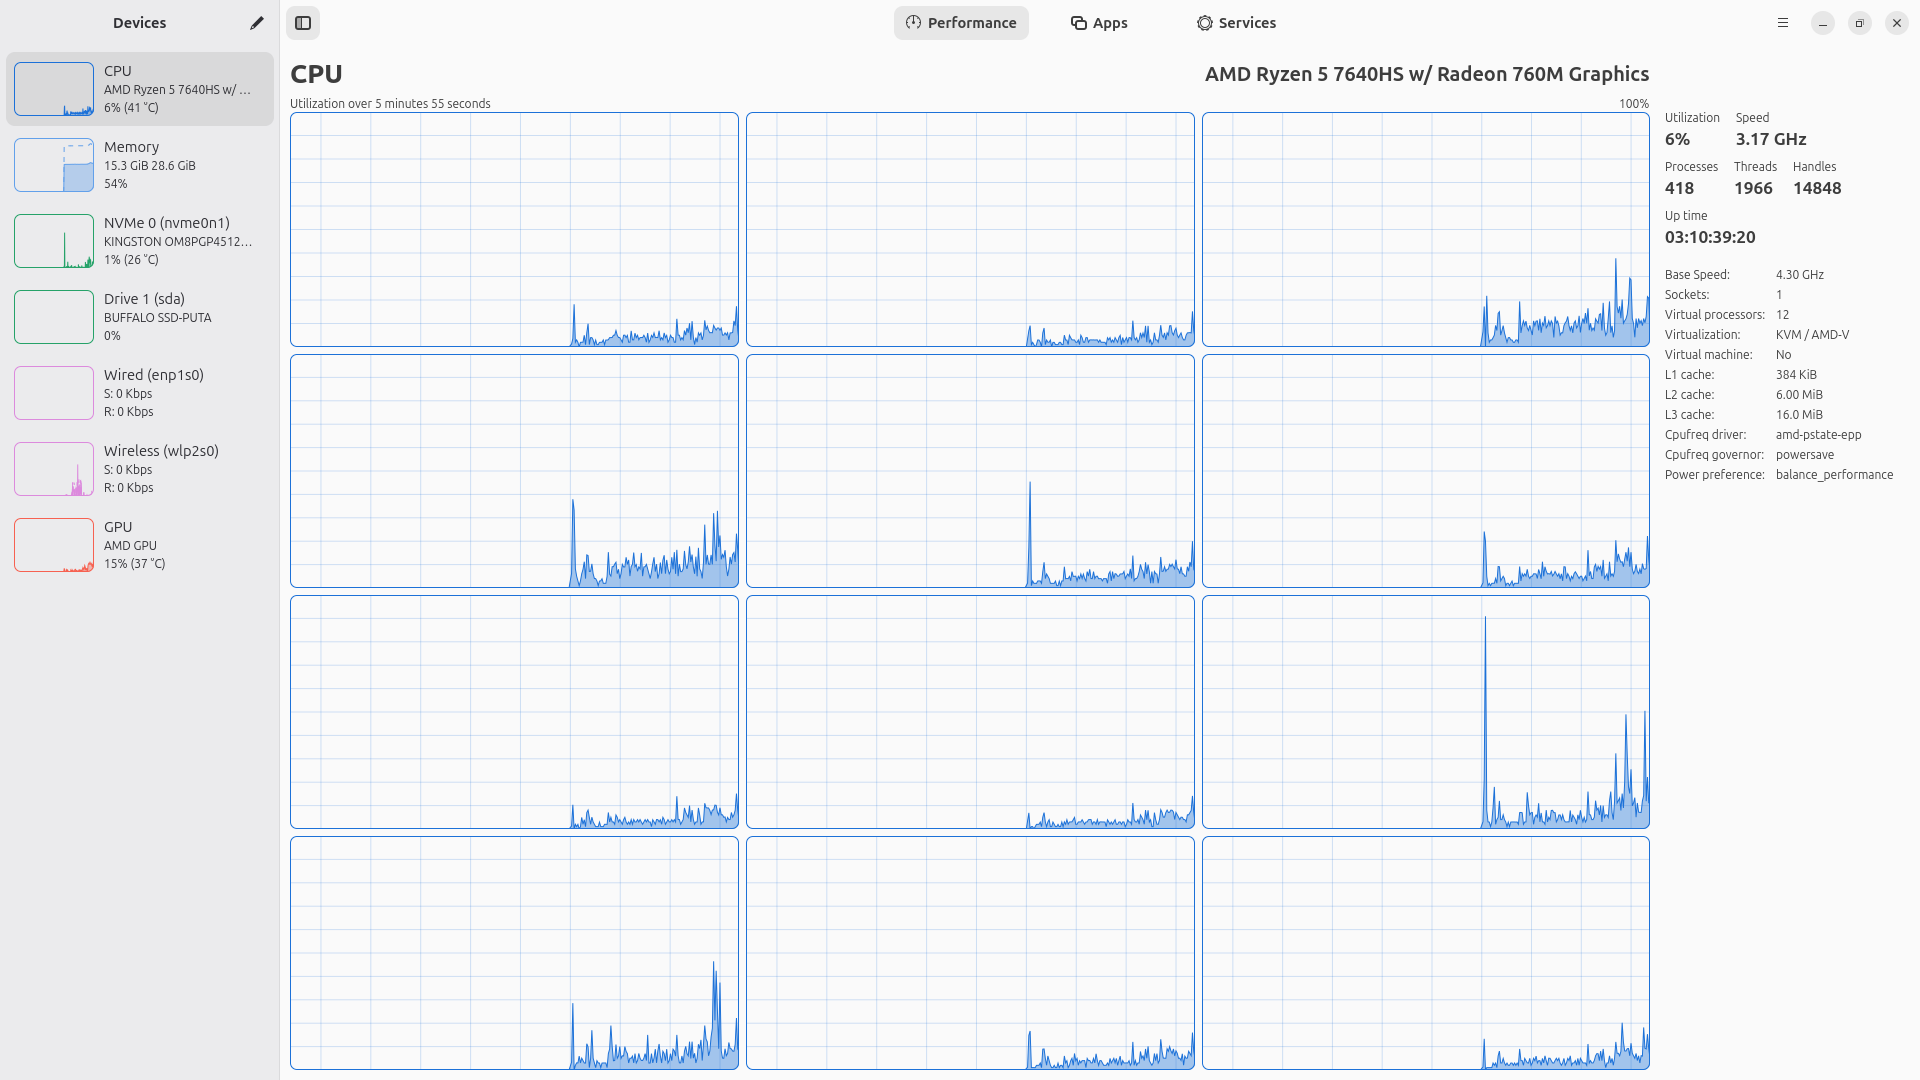Click the Up time value 03:10:39:20
This screenshot has width=1920, height=1080.
pos(1710,238)
